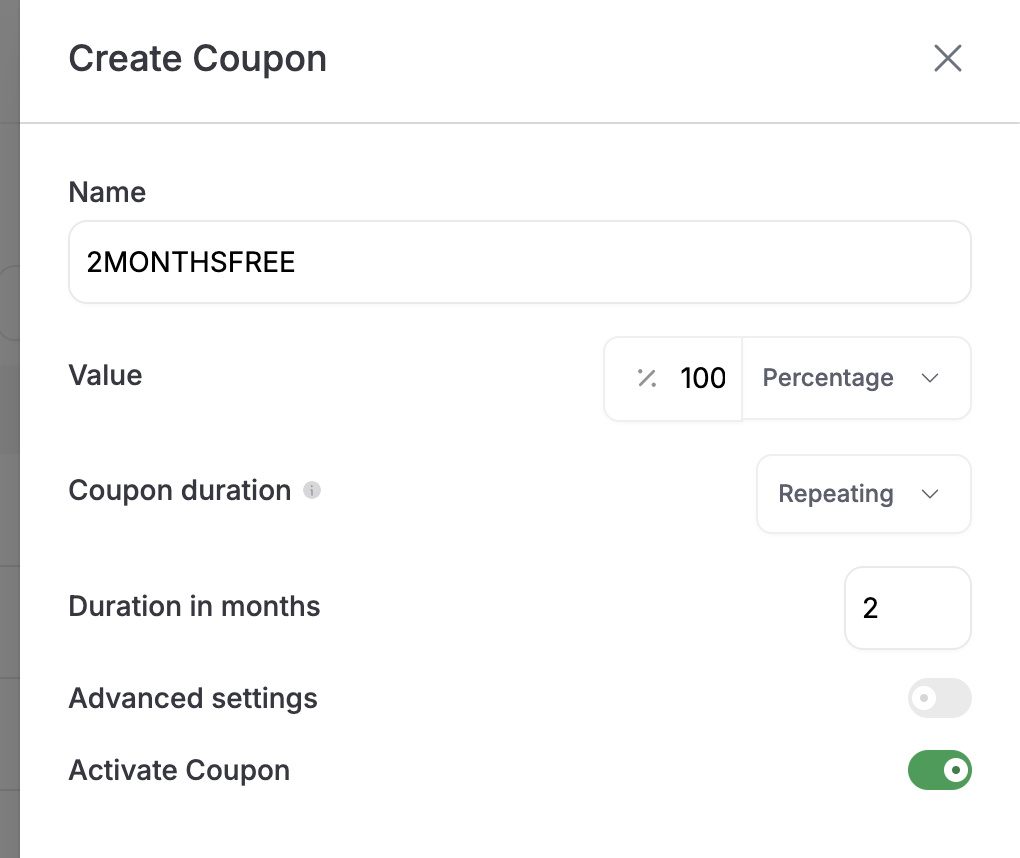Click the Activate Coupon label
1020x858 pixels.
180,770
